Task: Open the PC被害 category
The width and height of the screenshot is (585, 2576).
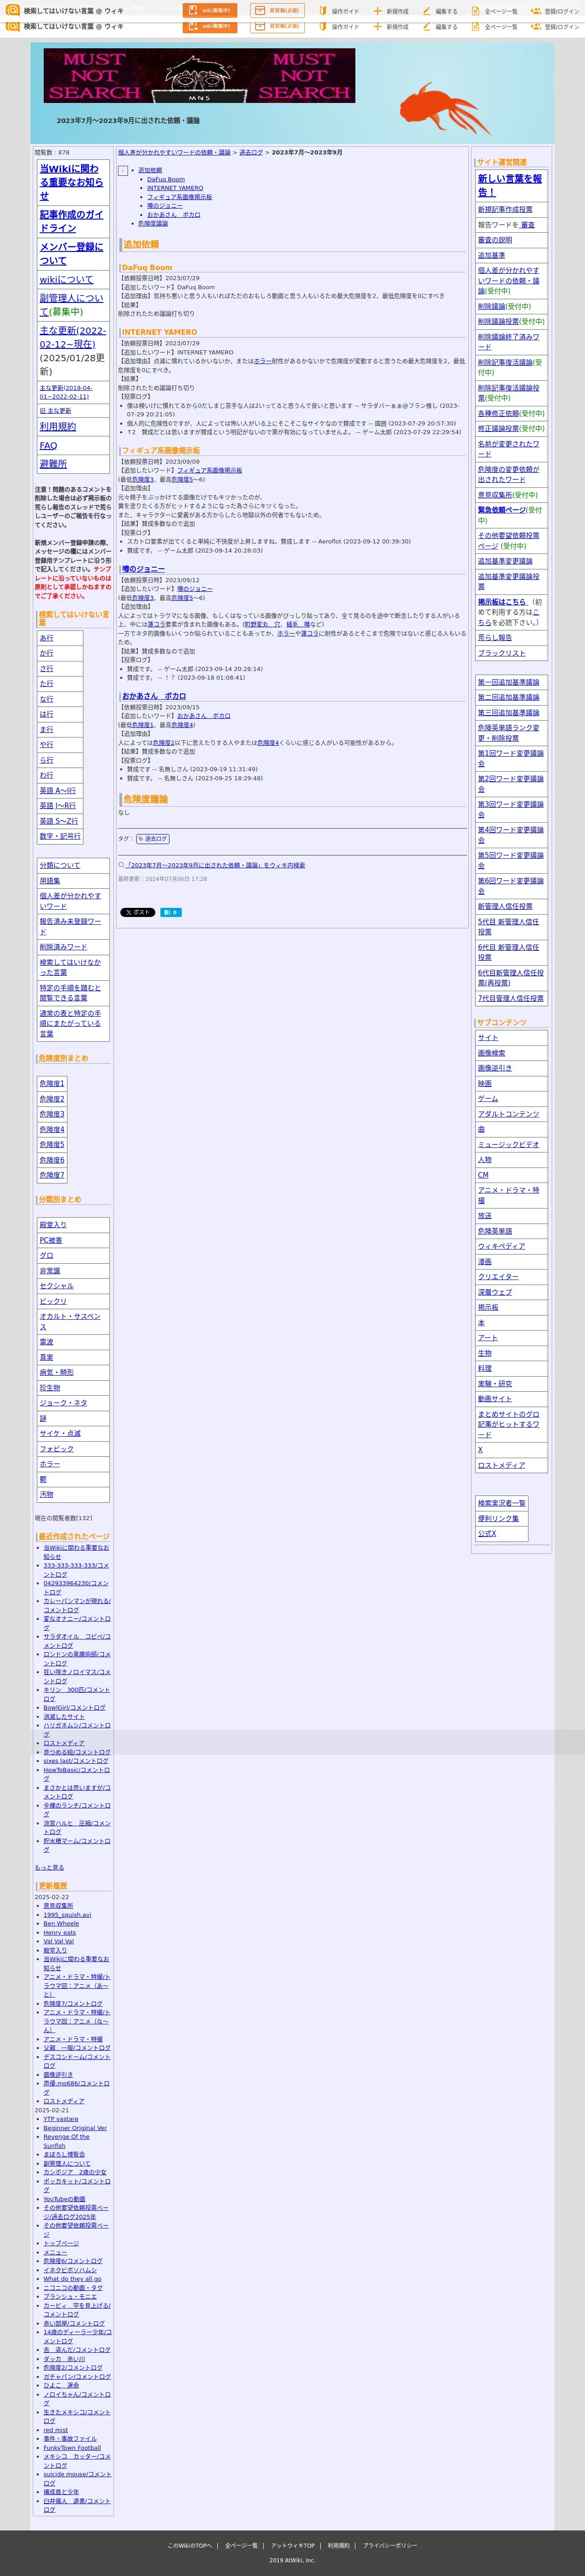Action: click(50, 1240)
